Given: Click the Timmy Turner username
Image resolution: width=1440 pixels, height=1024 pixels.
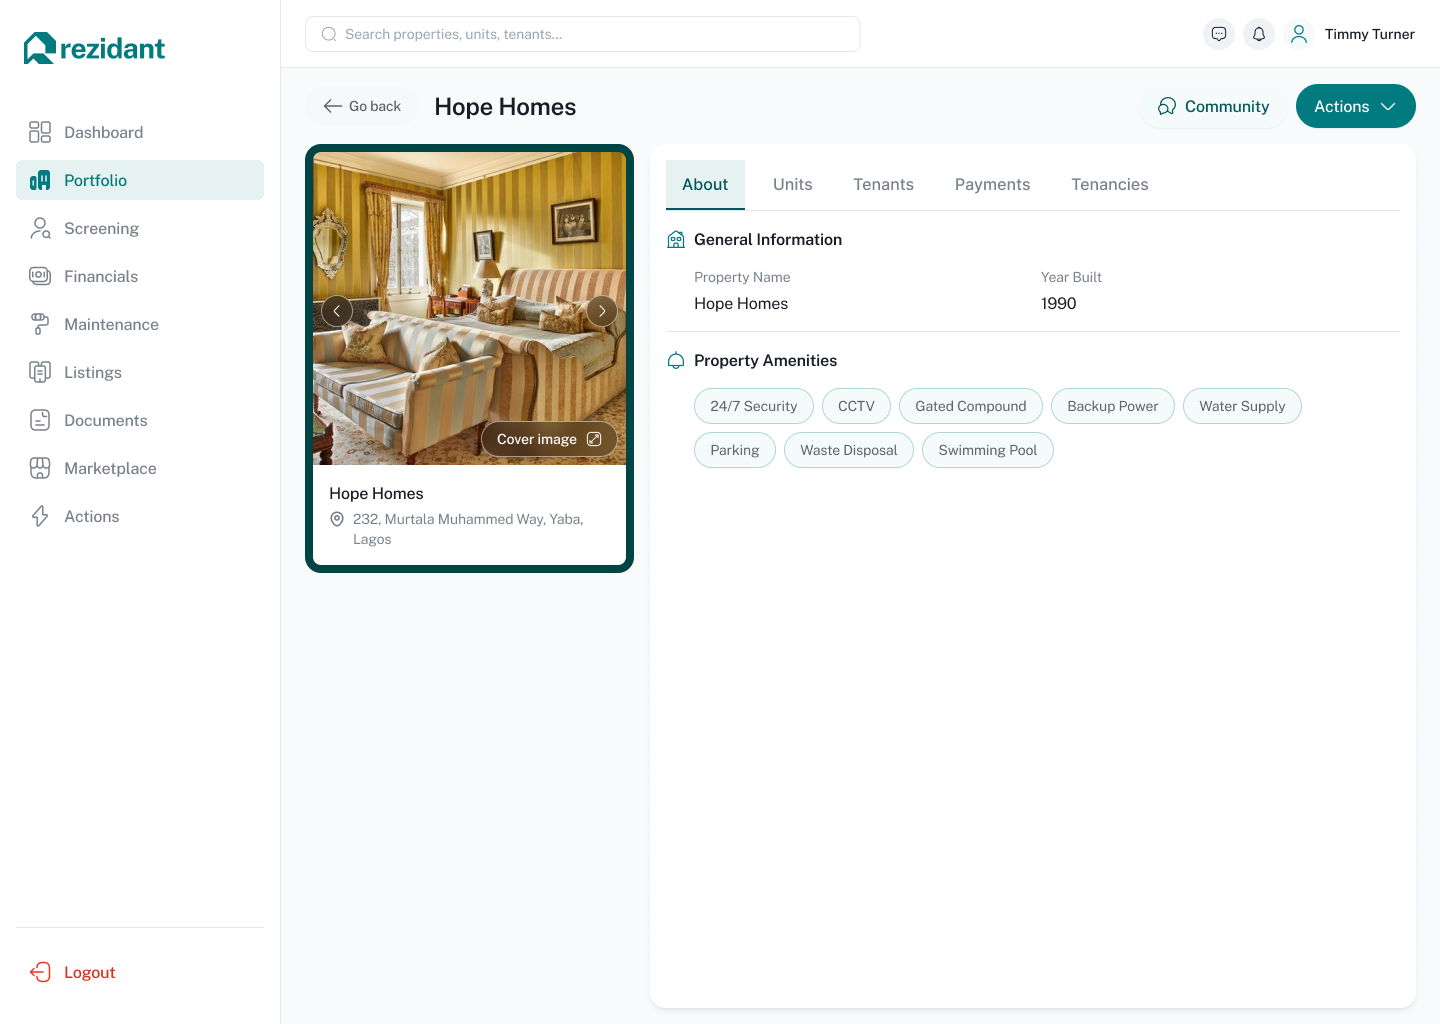Looking at the screenshot, I should click(x=1370, y=34).
